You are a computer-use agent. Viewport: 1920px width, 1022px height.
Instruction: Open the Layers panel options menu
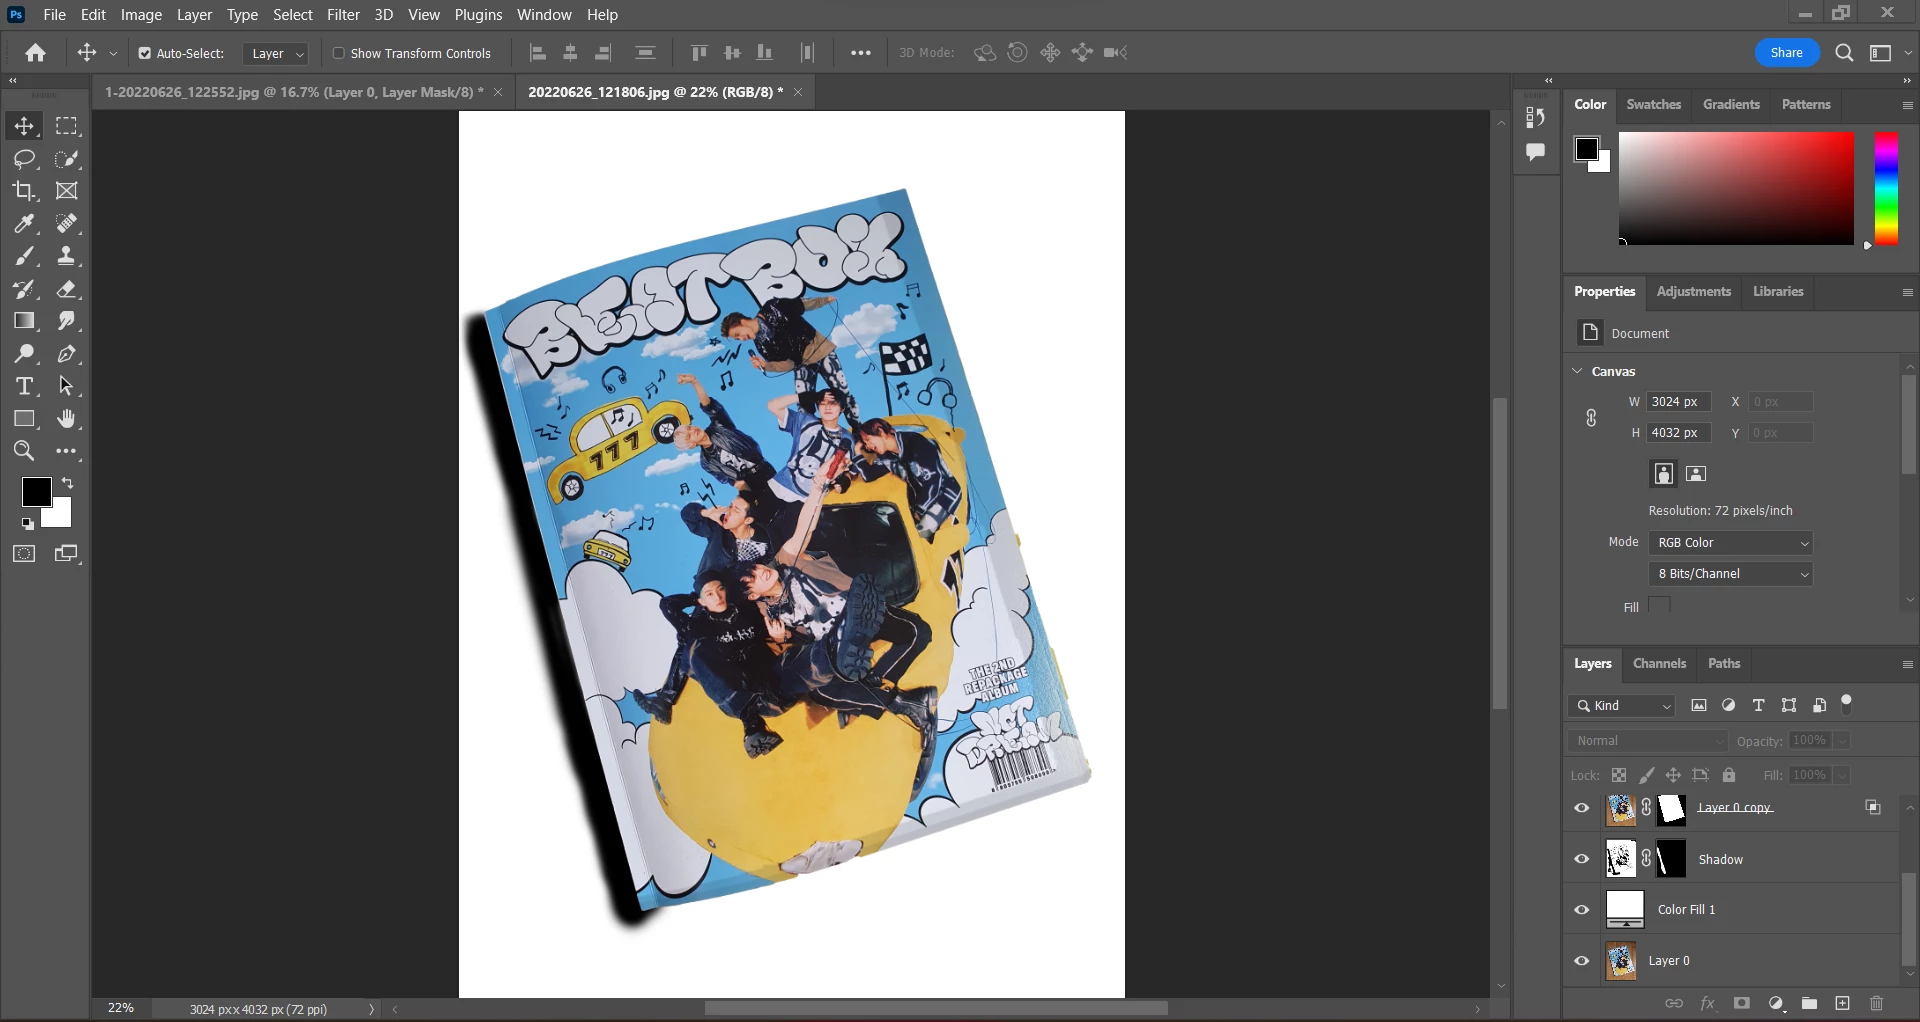pos(1907,665)
